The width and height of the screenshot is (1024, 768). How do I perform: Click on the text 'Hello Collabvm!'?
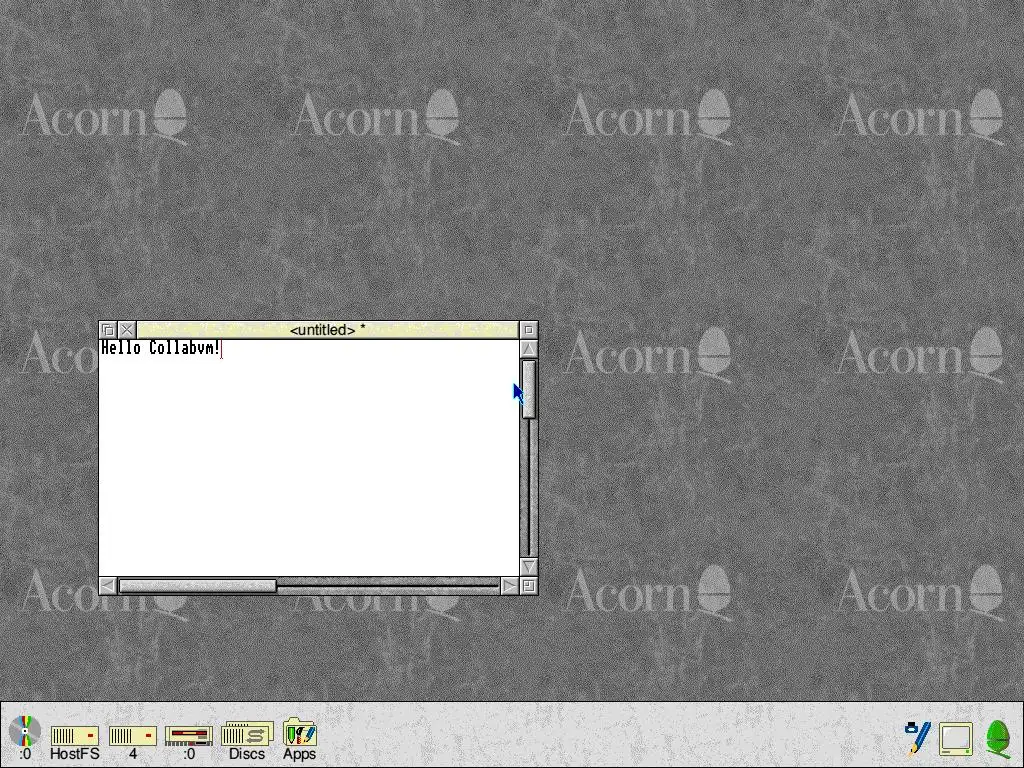coord(160,348)
